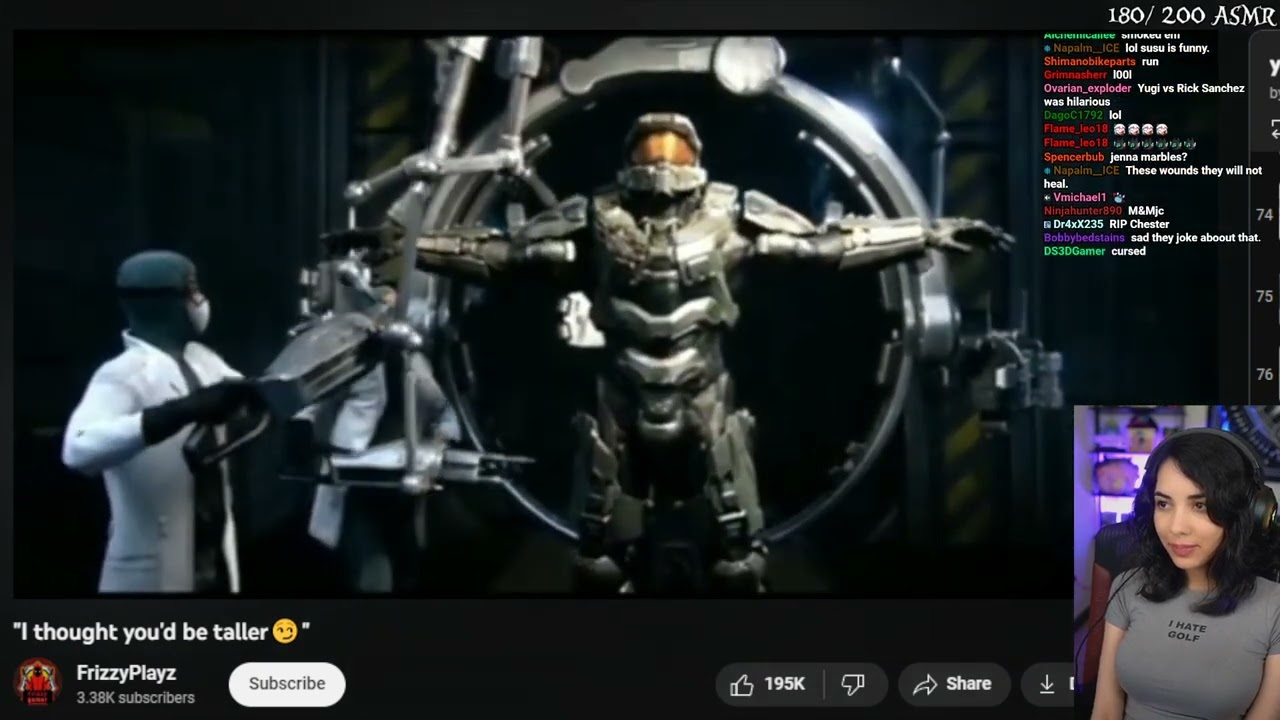This screenshot has height=720, width=1280.
Task: Select chat user DS3DGamer
Action: click(1075, 251)
